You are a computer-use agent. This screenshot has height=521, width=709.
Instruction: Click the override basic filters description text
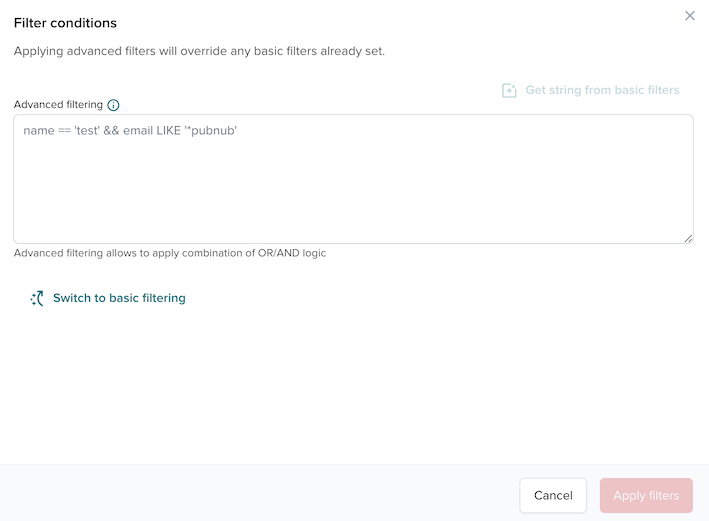point(199,51)
